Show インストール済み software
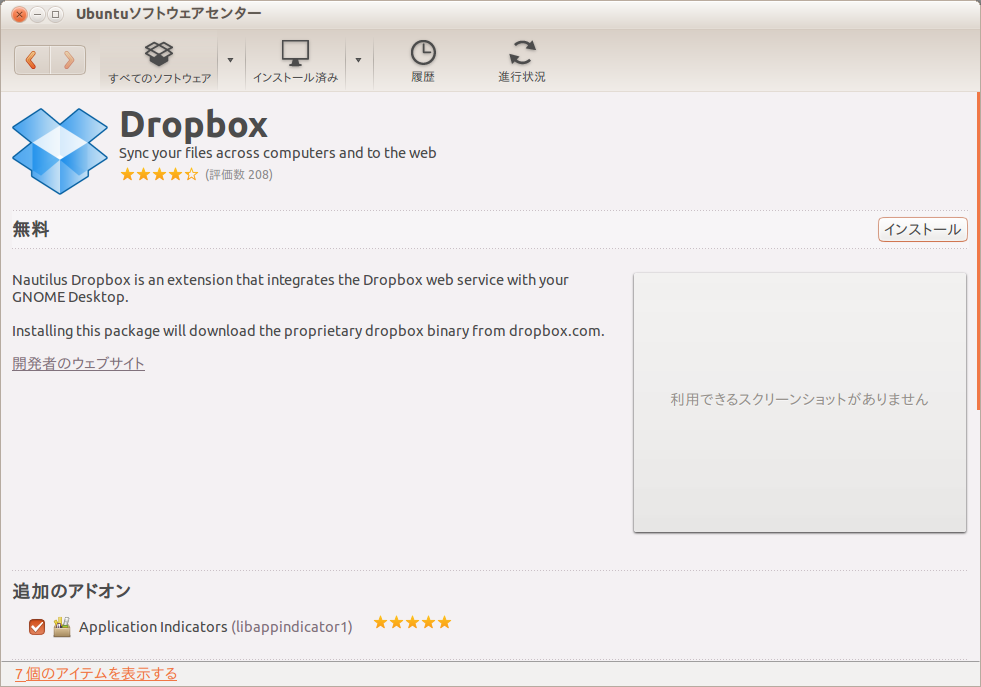 (x=295, y=61)
